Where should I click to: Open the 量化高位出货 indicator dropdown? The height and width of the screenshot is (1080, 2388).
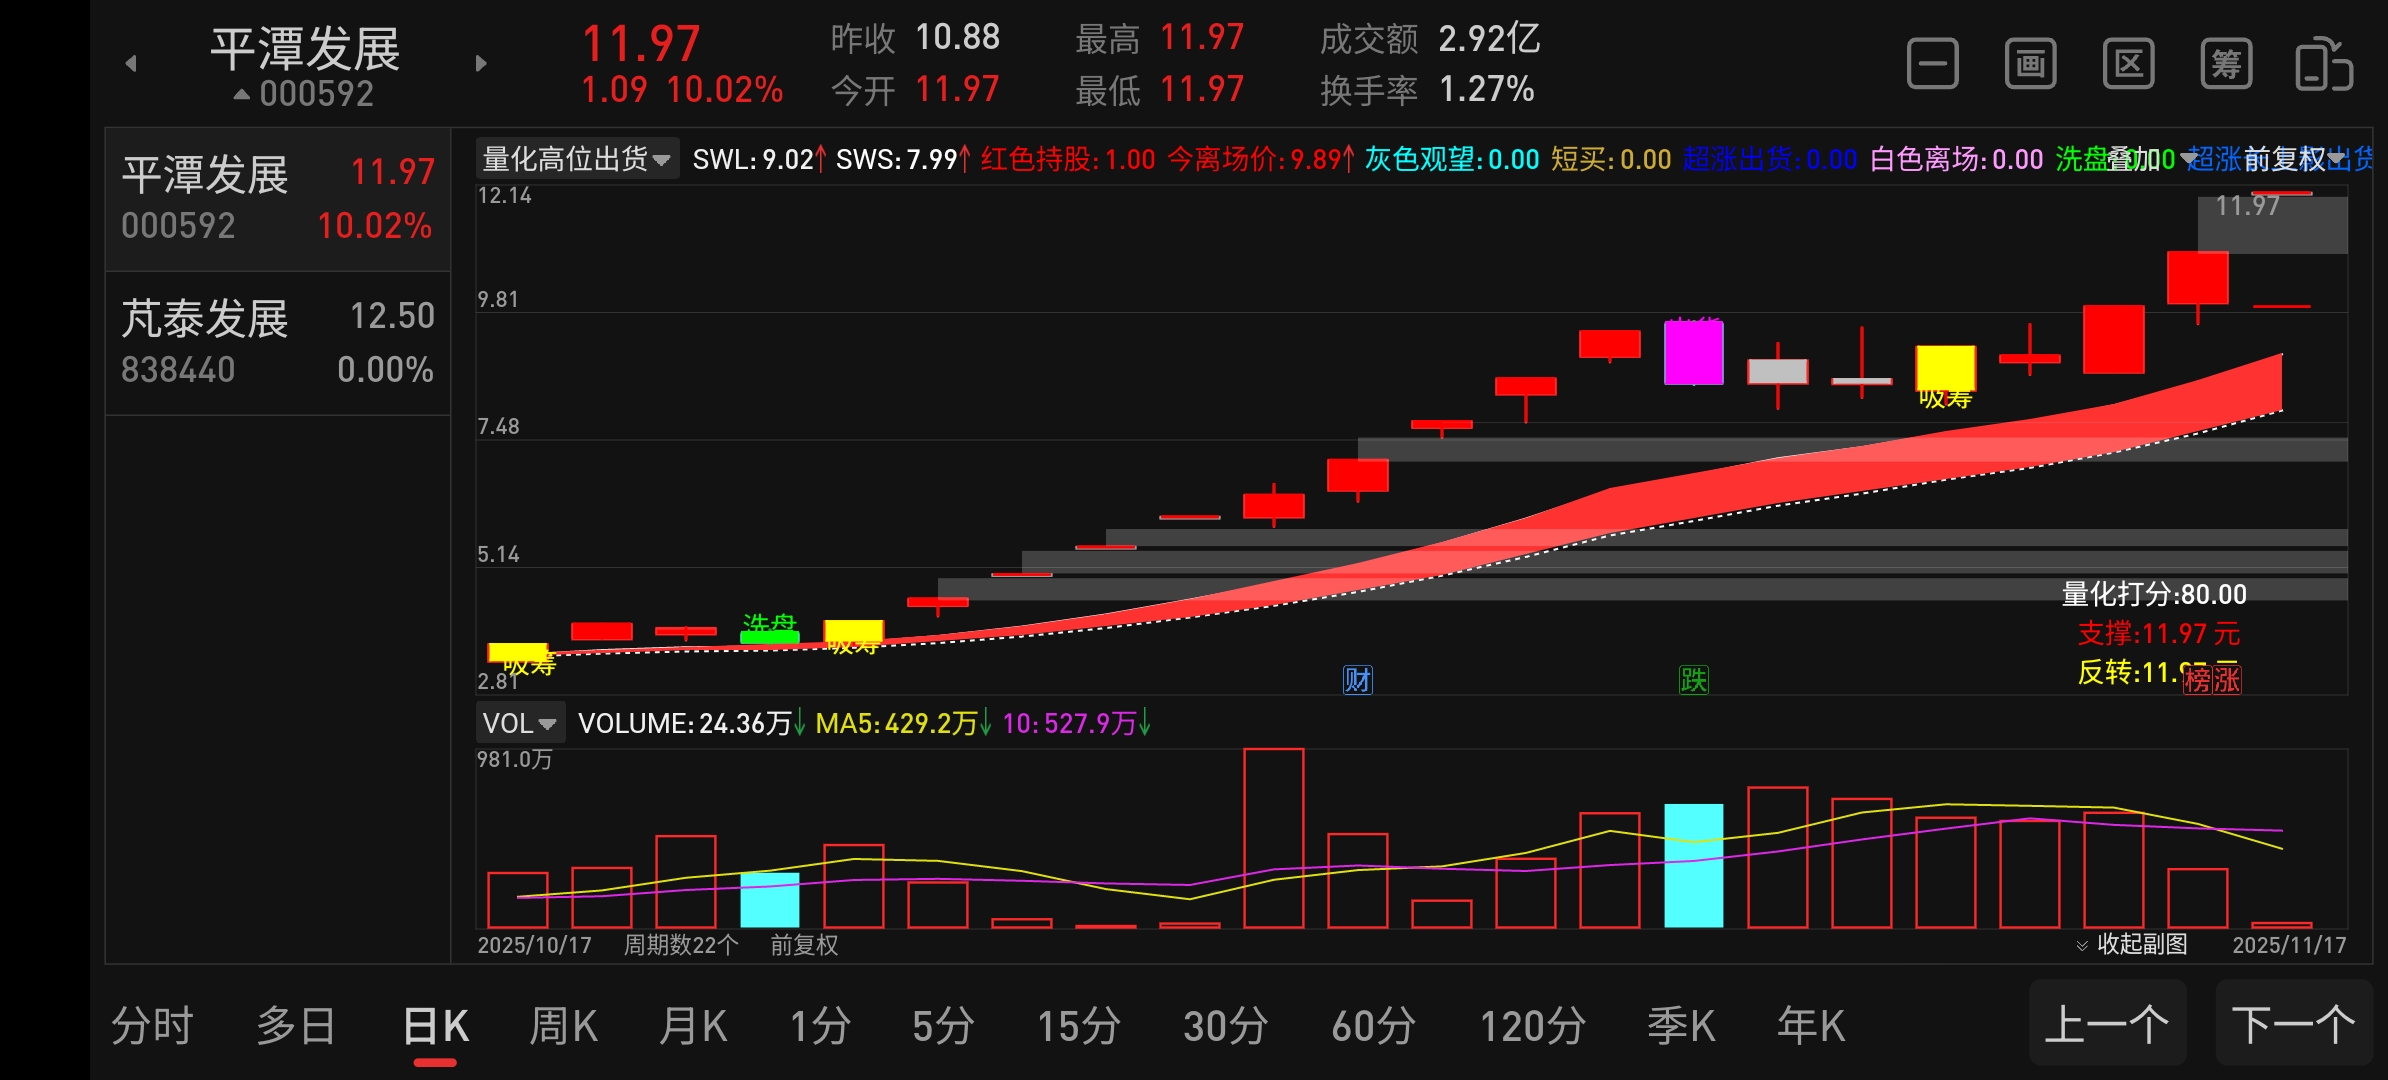(577, 159)
